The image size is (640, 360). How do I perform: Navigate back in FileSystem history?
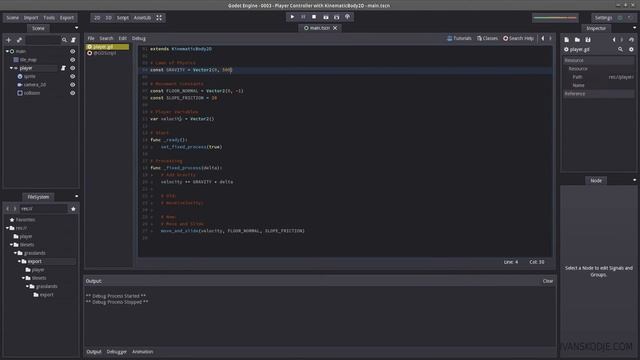click(7, 209)
